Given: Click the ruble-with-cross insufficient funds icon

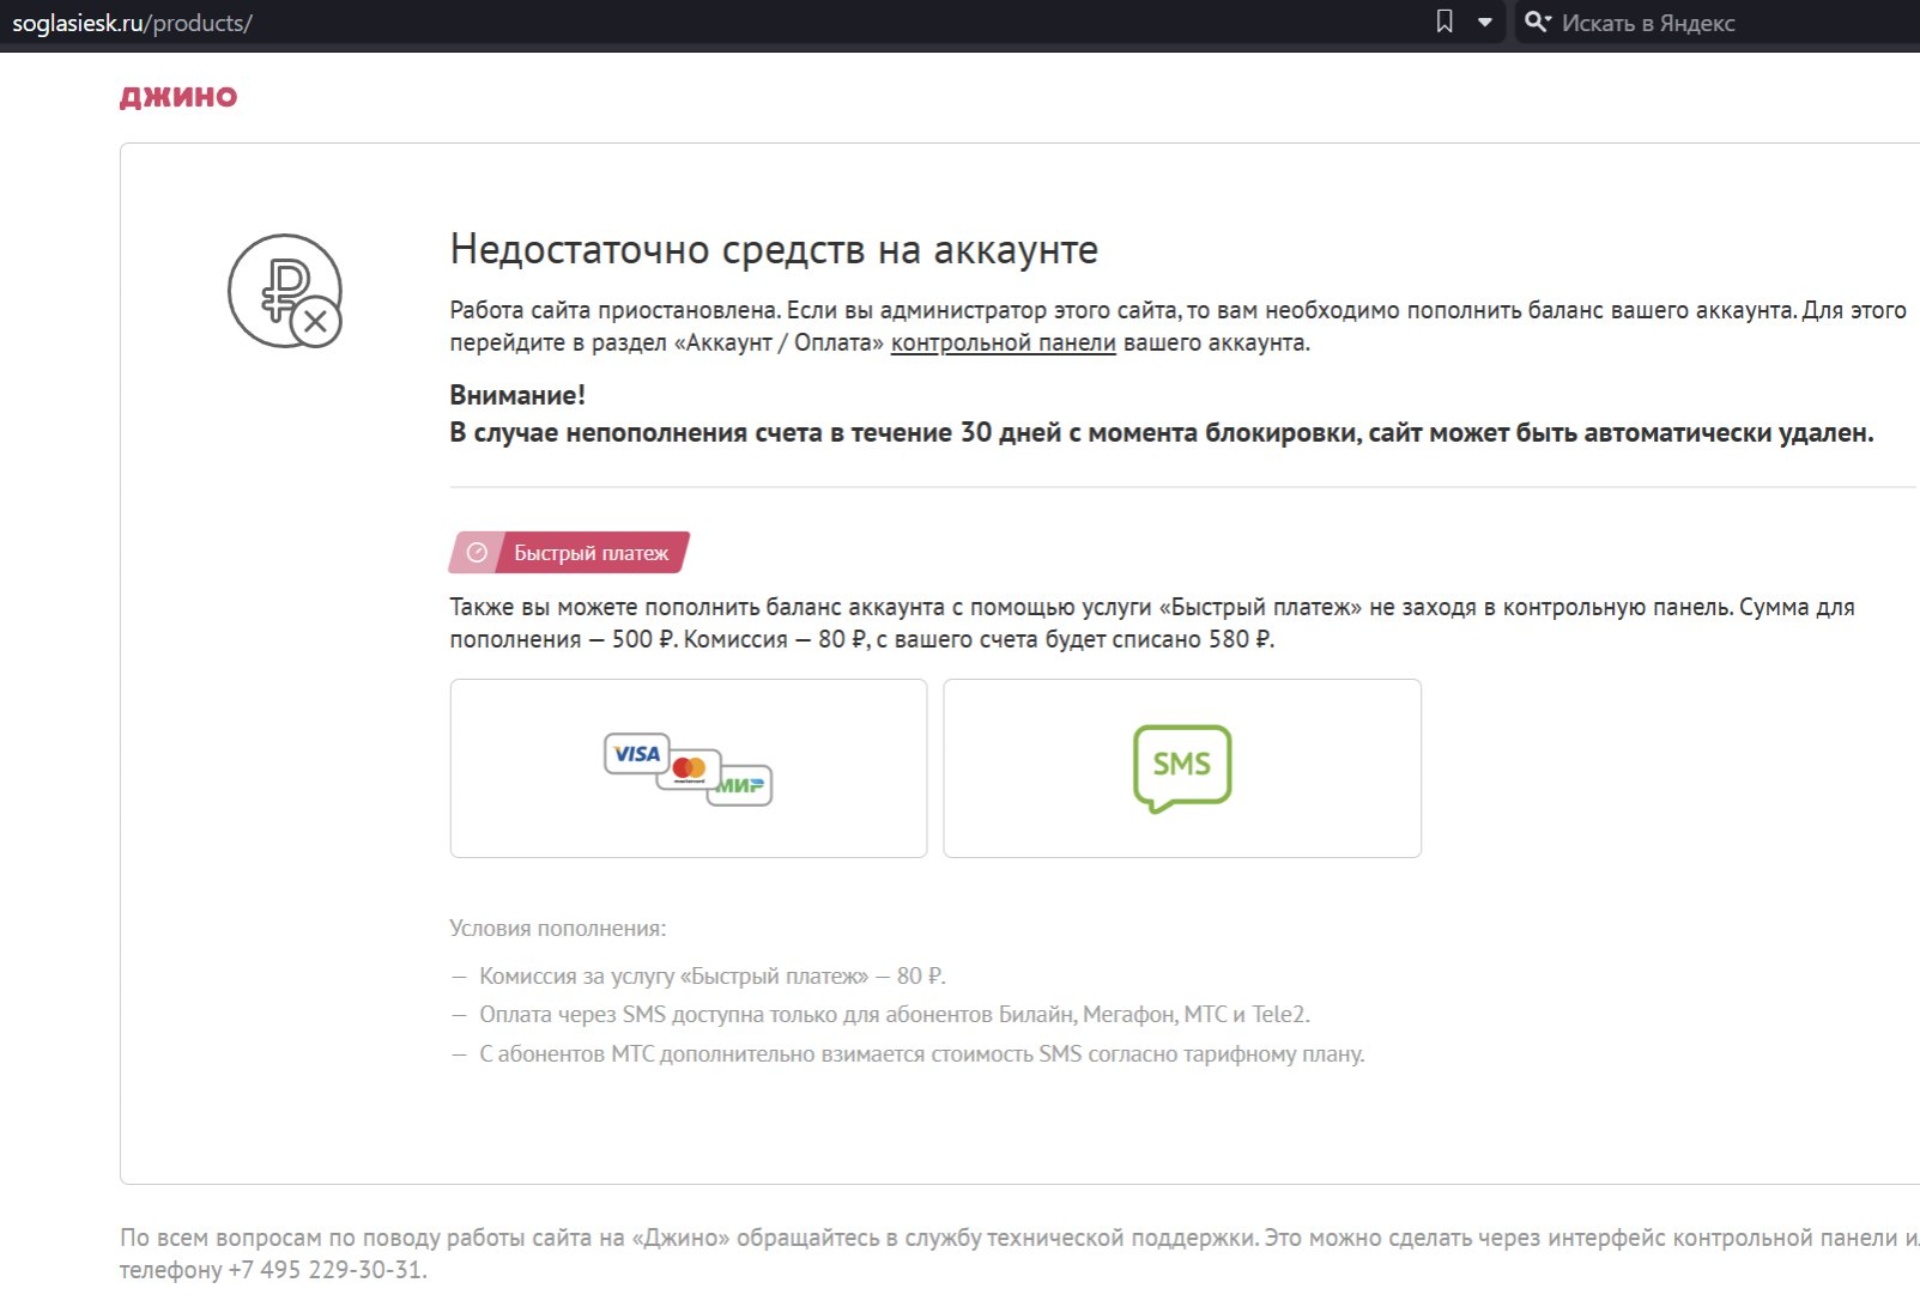Looking at the screenshot, I should [x=285, y=291].
